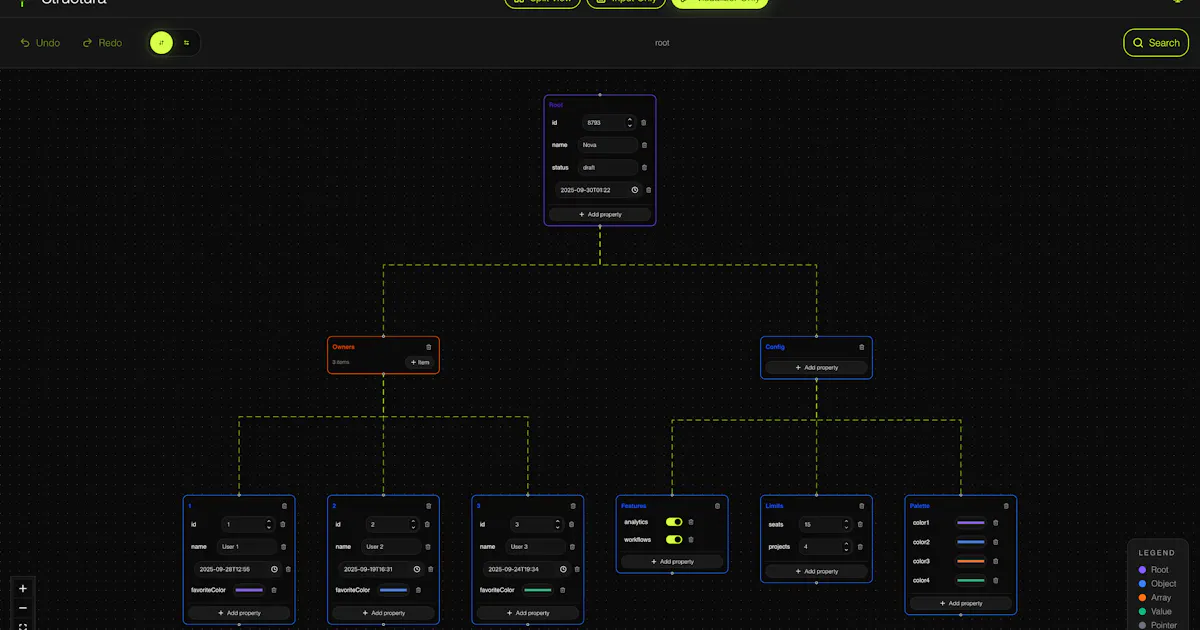Add an Item to the Owners array
1200x630 pixels.
click(420, 362)
